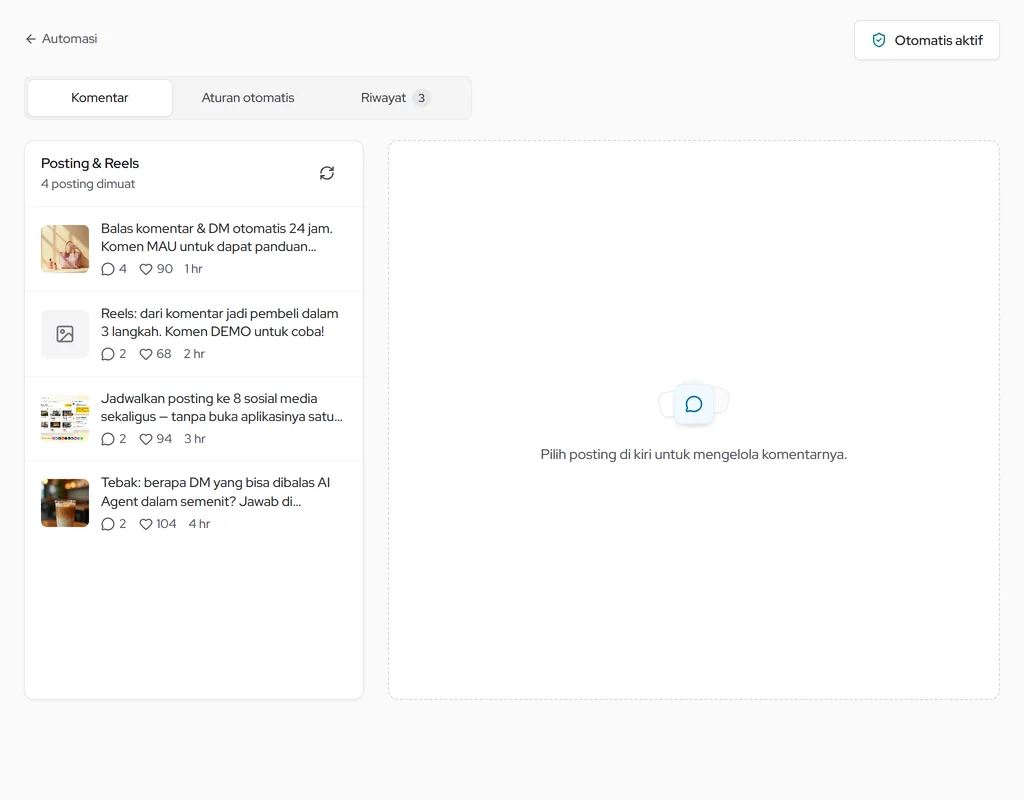
Task: Click the heart icon showing 68 likes
Action: (146, 354)
